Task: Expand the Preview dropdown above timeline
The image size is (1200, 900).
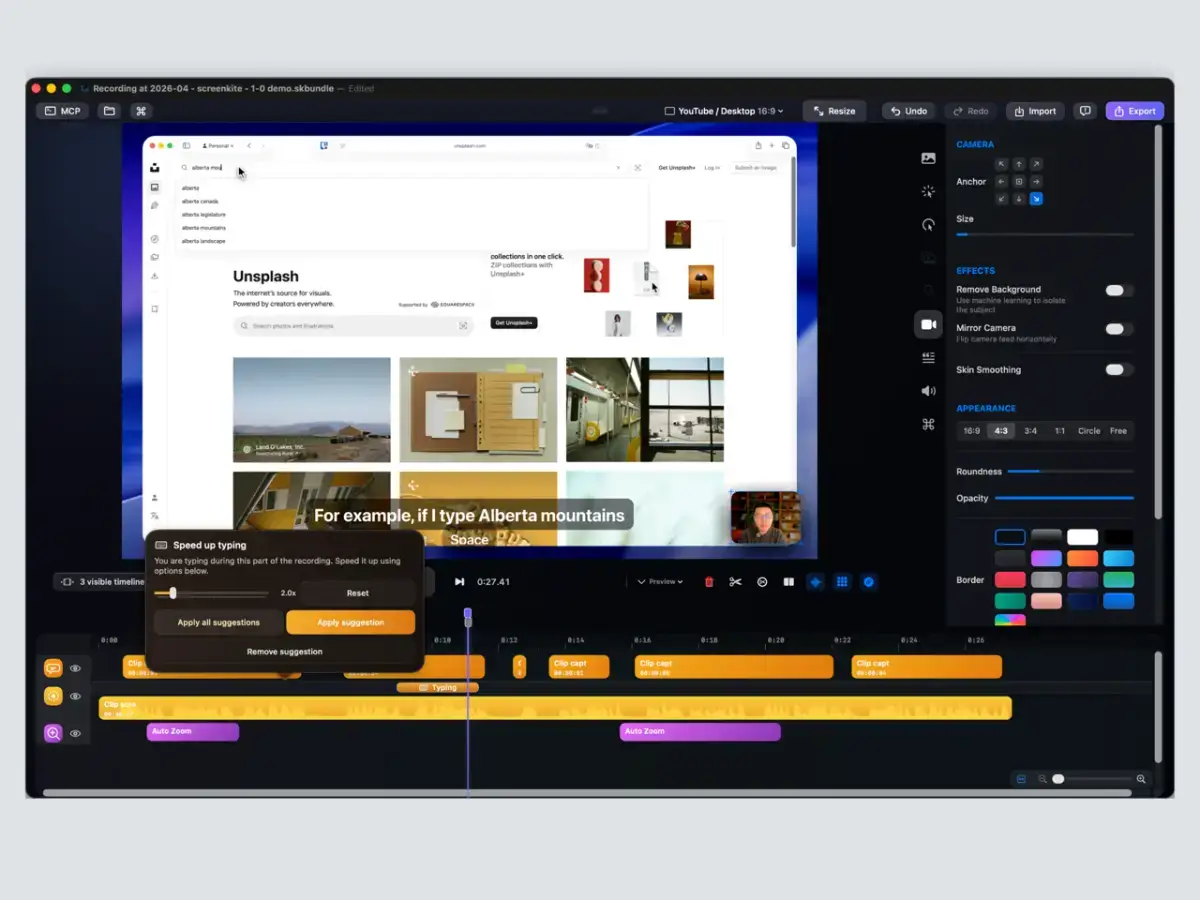Action: point(661,582)
